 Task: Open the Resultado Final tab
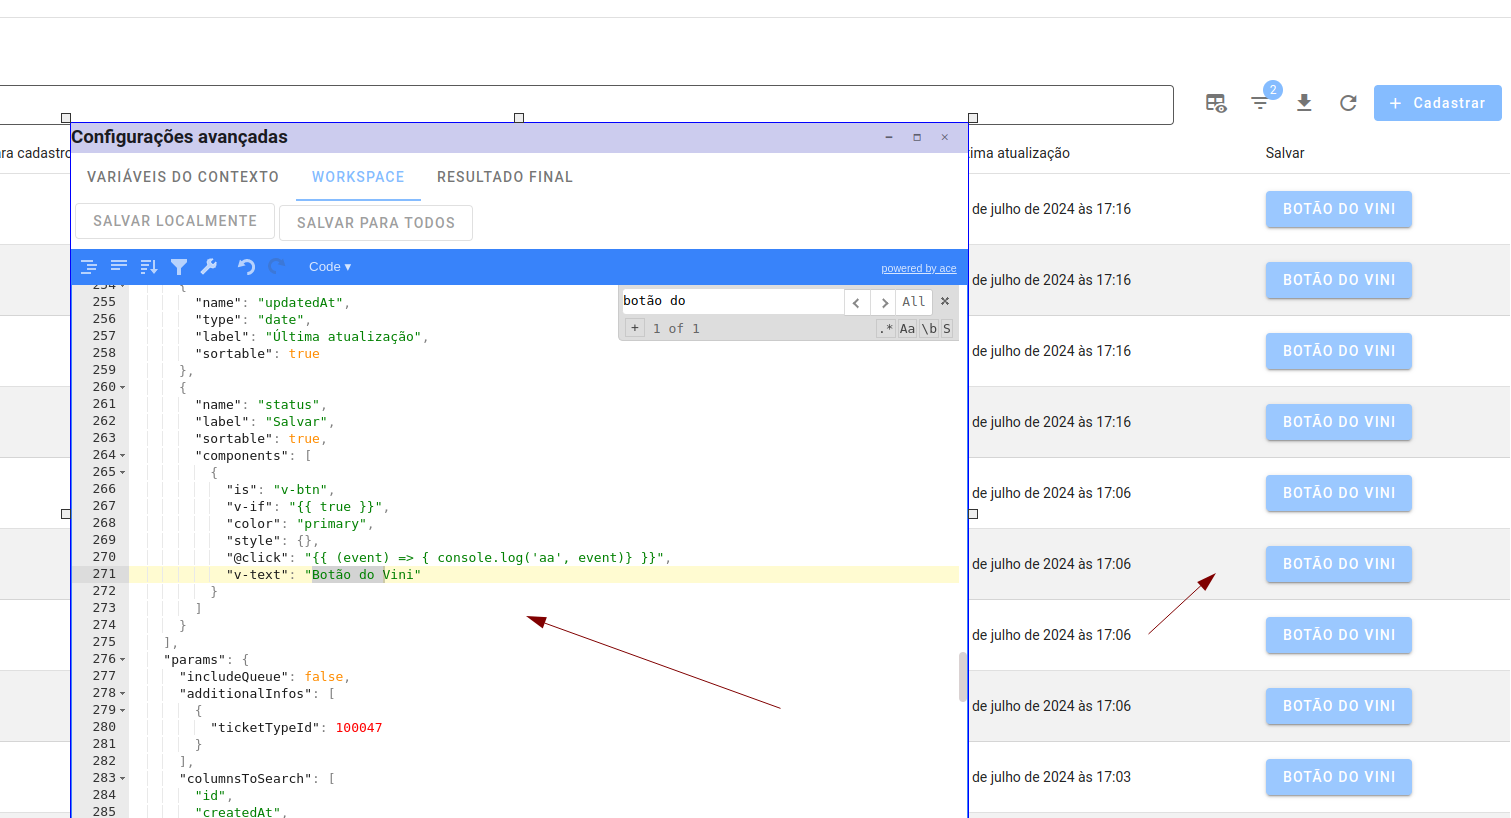[505, 177]
